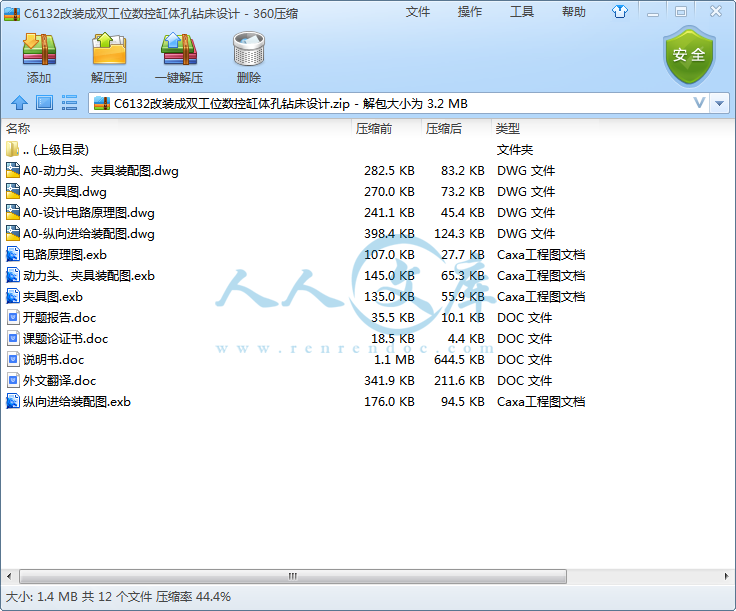
Task: Select file name "A0-设计电路原理图.dwg"
Action: 89,213
